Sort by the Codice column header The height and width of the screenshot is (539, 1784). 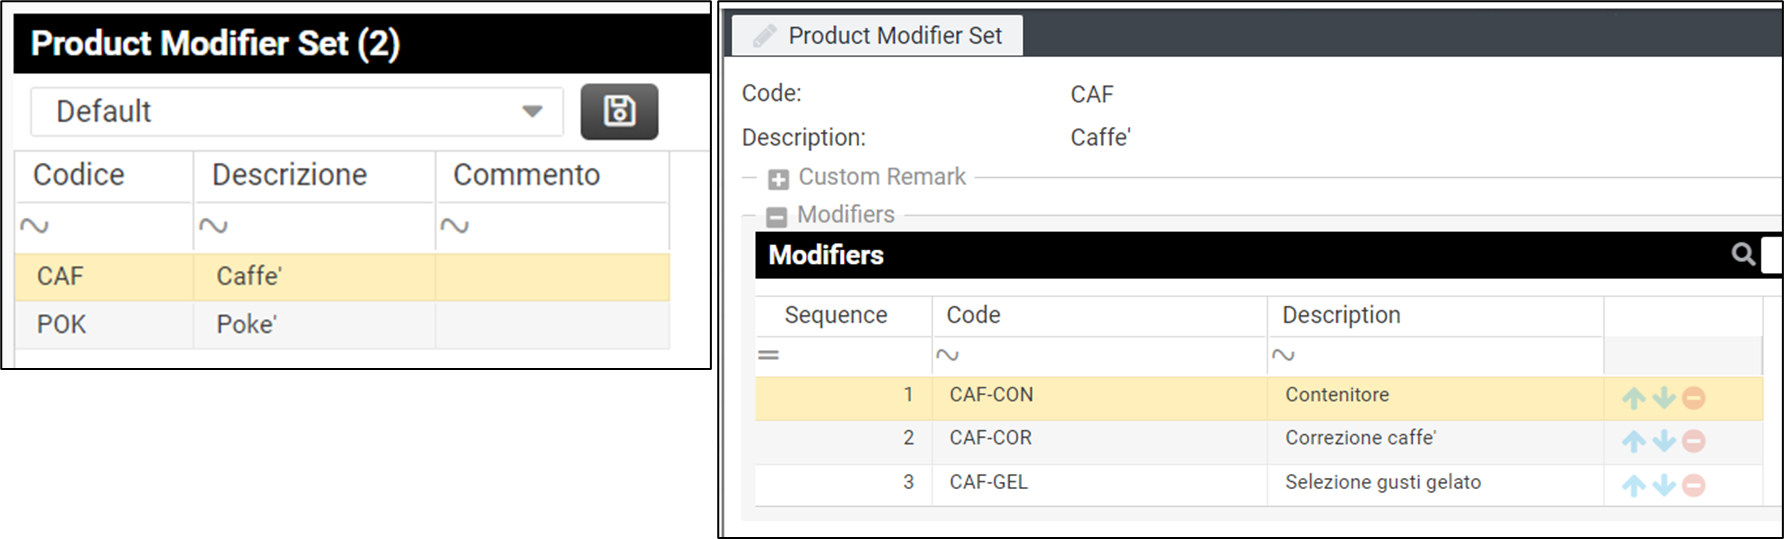(x=79, y=175)
